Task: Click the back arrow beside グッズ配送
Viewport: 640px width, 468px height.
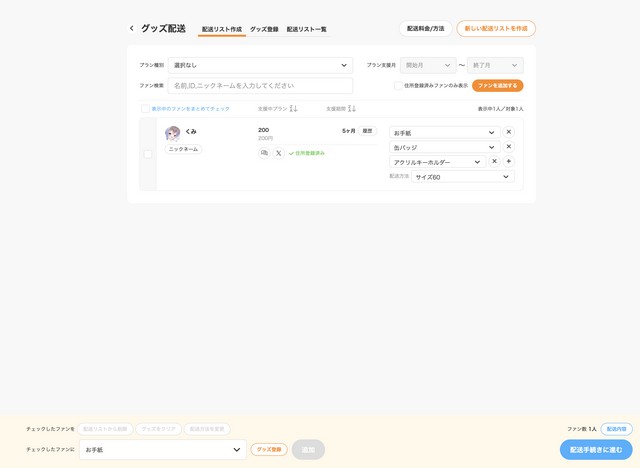Action: (131, 28)
